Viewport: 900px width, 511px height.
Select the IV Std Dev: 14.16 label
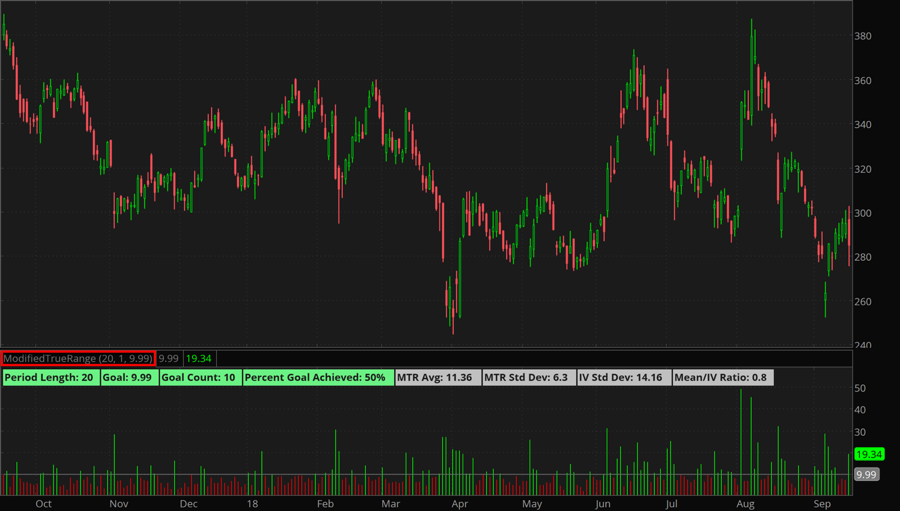click(x=620, y=378)
